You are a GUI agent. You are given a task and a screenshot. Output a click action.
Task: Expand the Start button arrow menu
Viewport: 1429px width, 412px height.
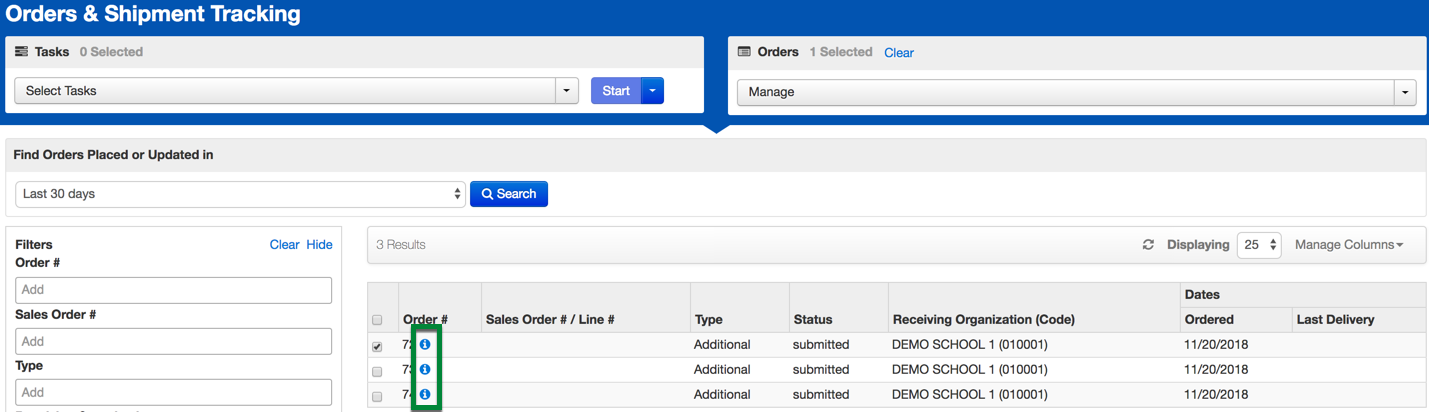tap(652, 91)
